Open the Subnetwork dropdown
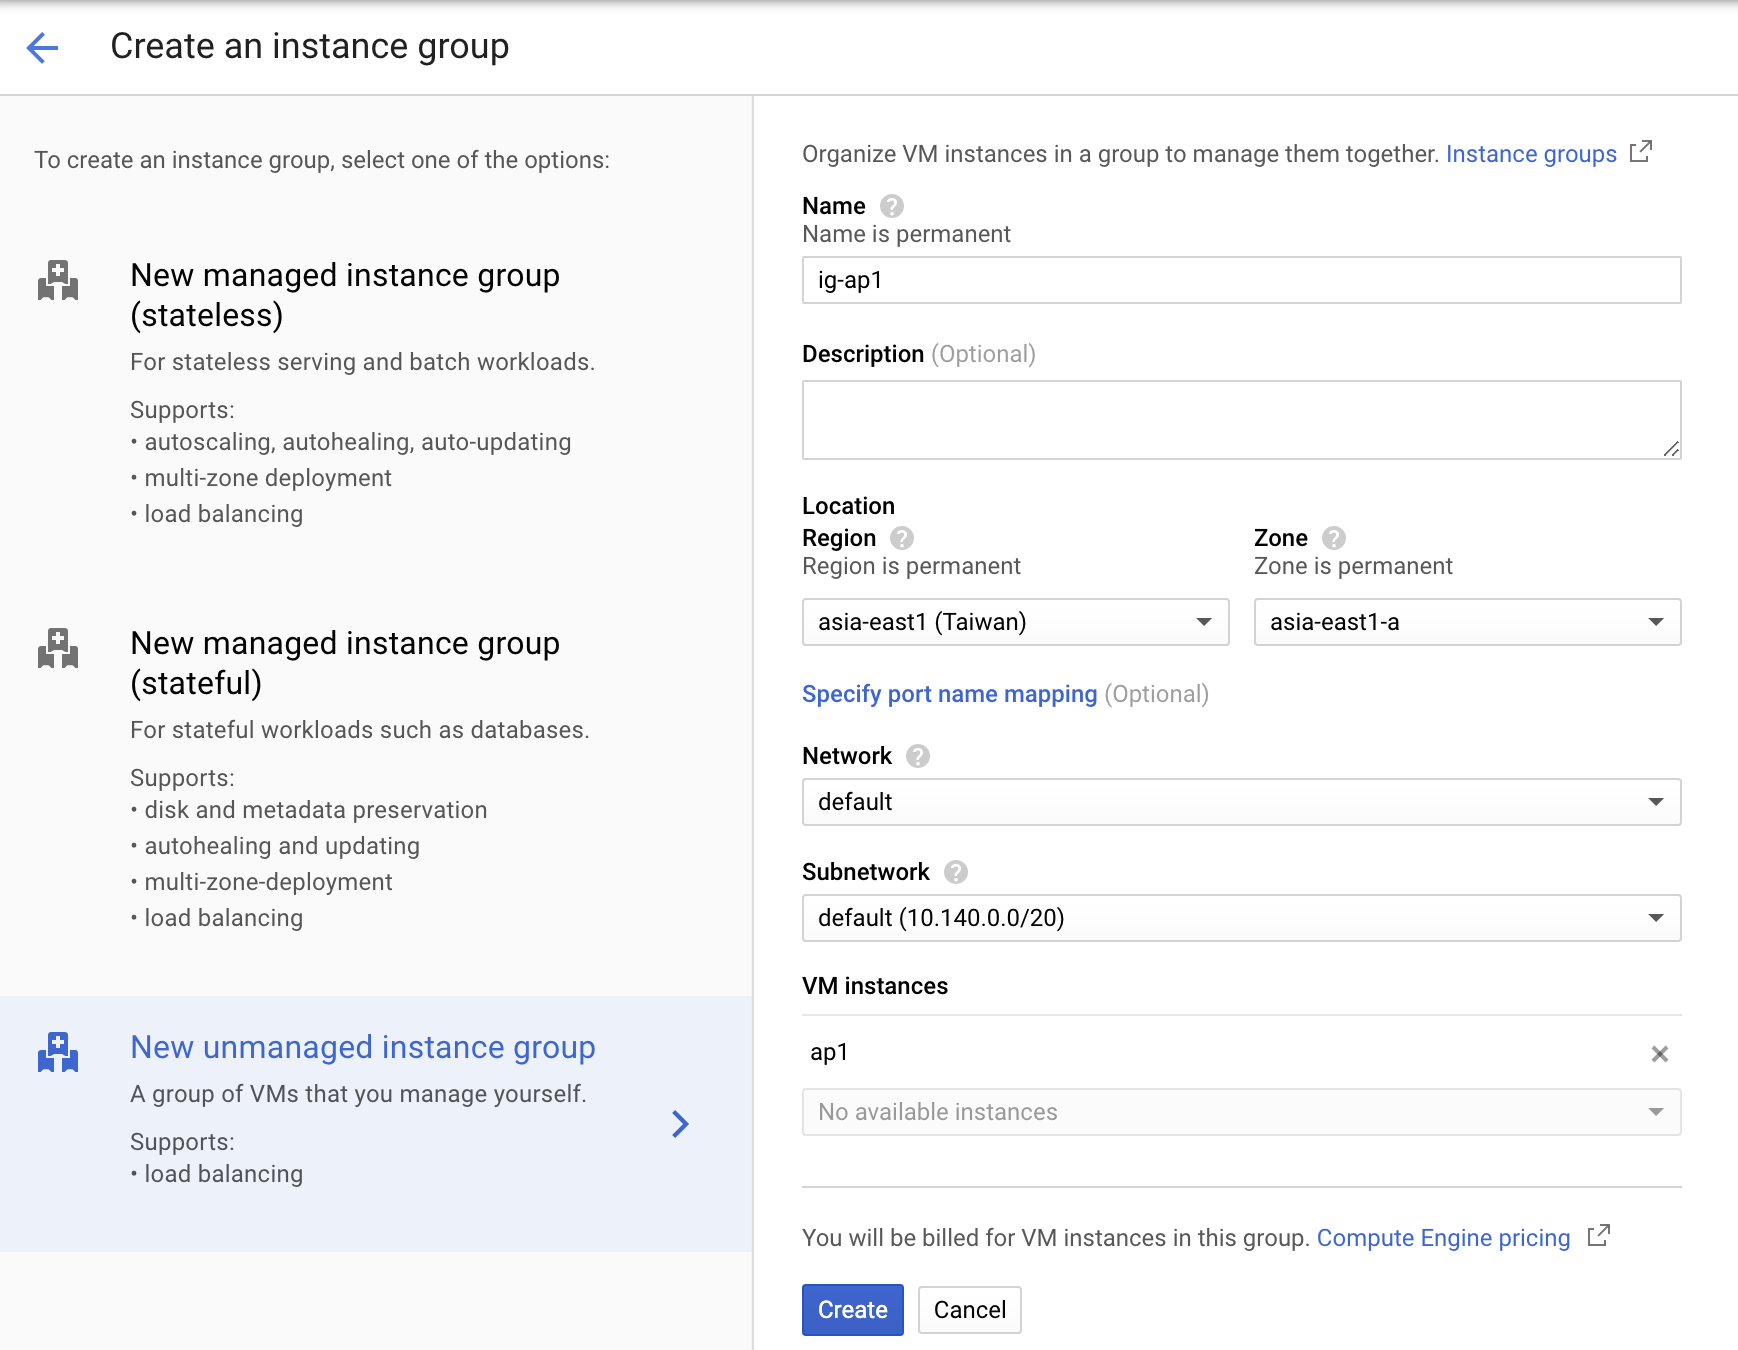 point(1241,918)
